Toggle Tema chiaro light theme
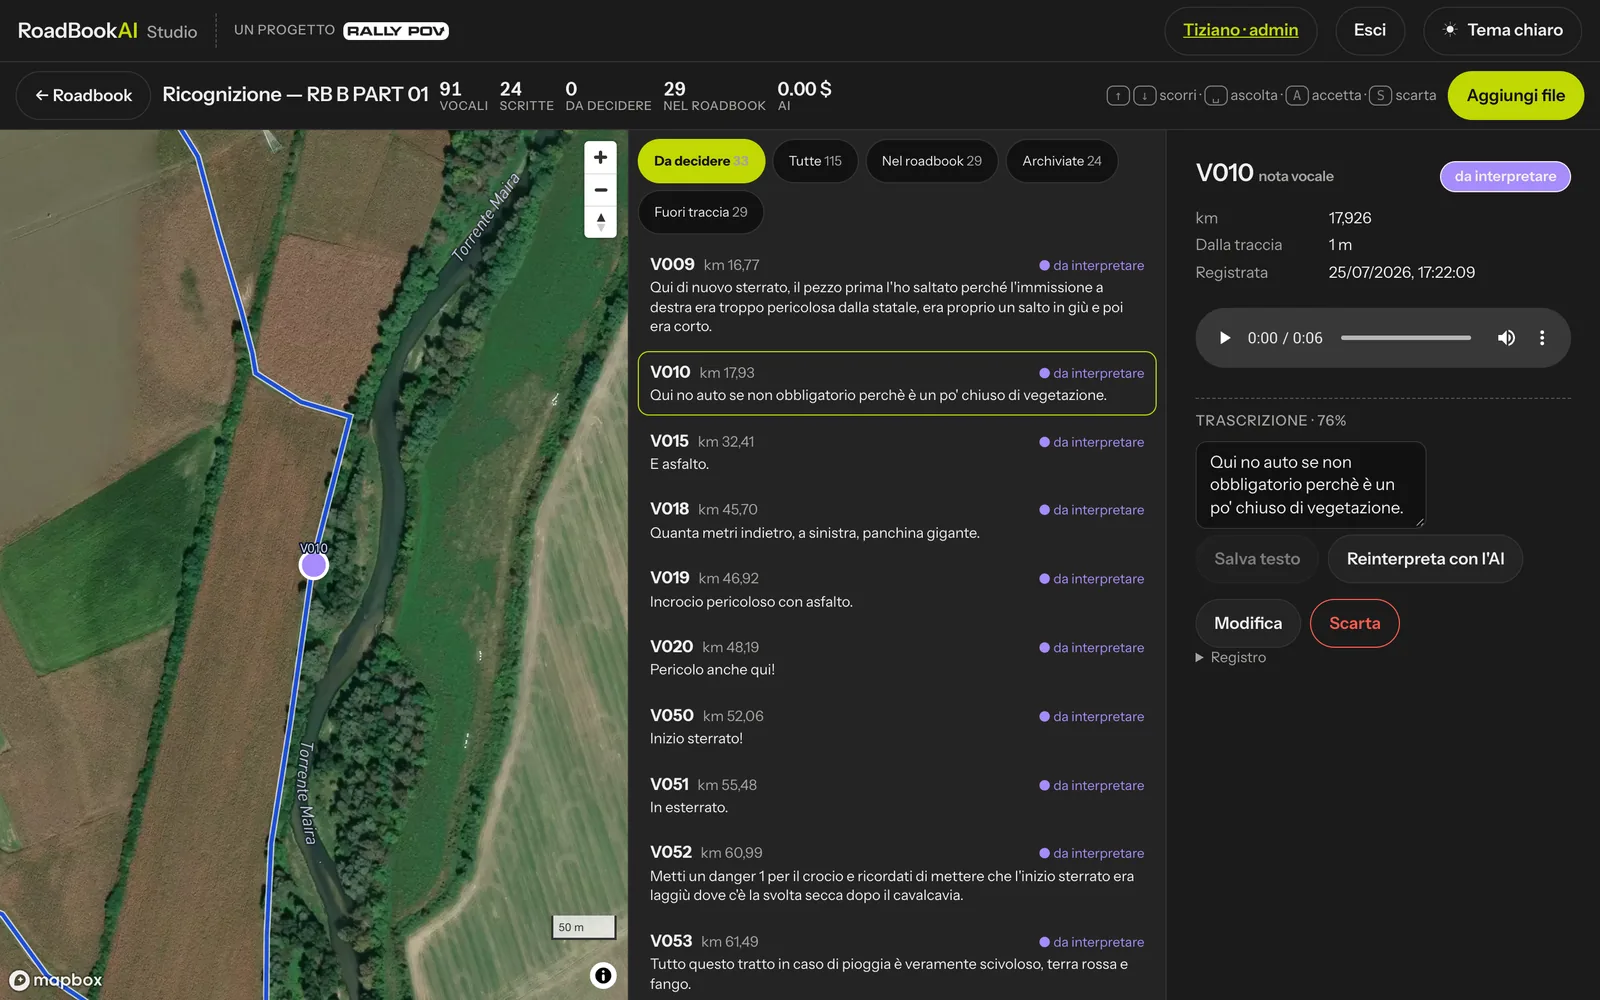This screenshot has height=1000, width=1600. [x=1502, y=30]
